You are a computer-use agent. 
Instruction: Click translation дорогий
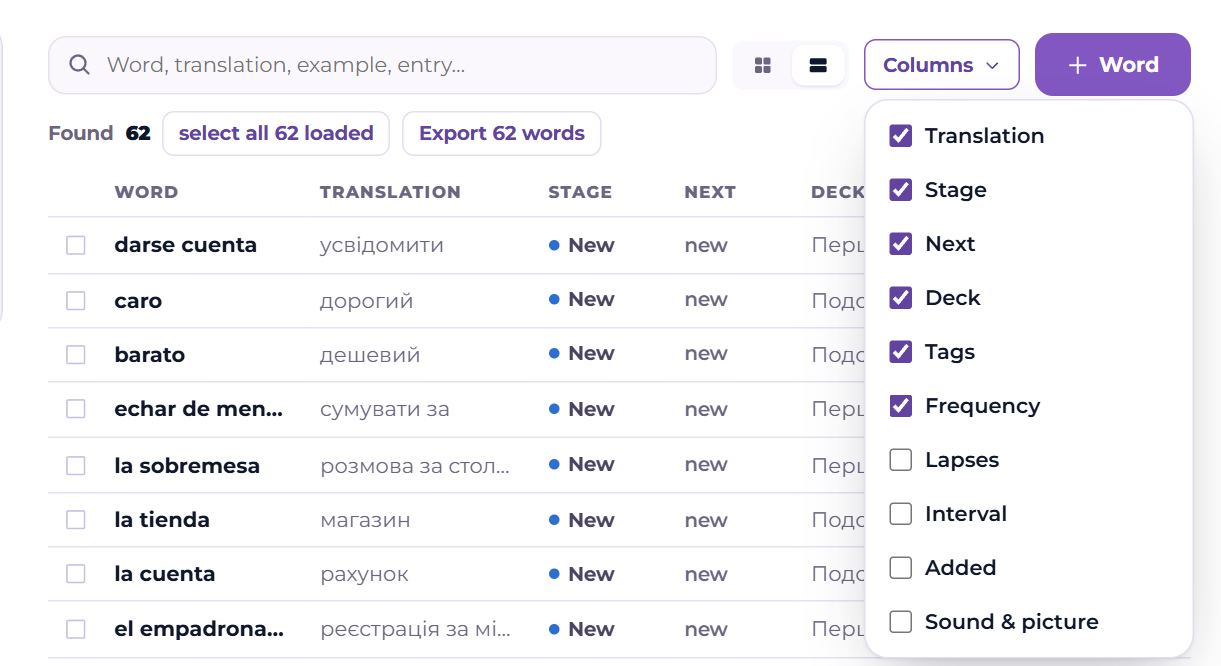(366, 301)
